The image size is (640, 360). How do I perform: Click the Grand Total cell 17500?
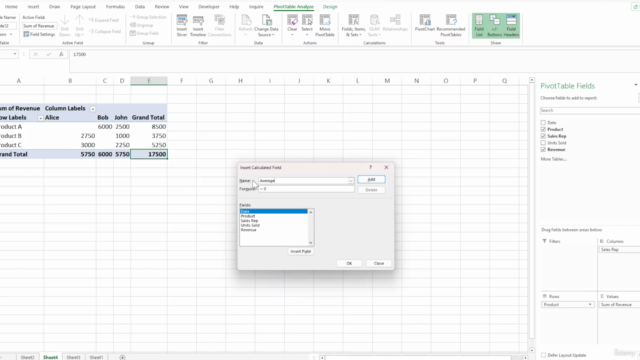149,154
